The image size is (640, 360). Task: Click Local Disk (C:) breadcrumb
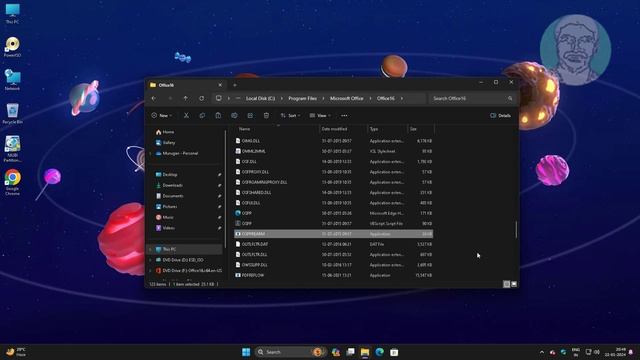tap(260, 98)
